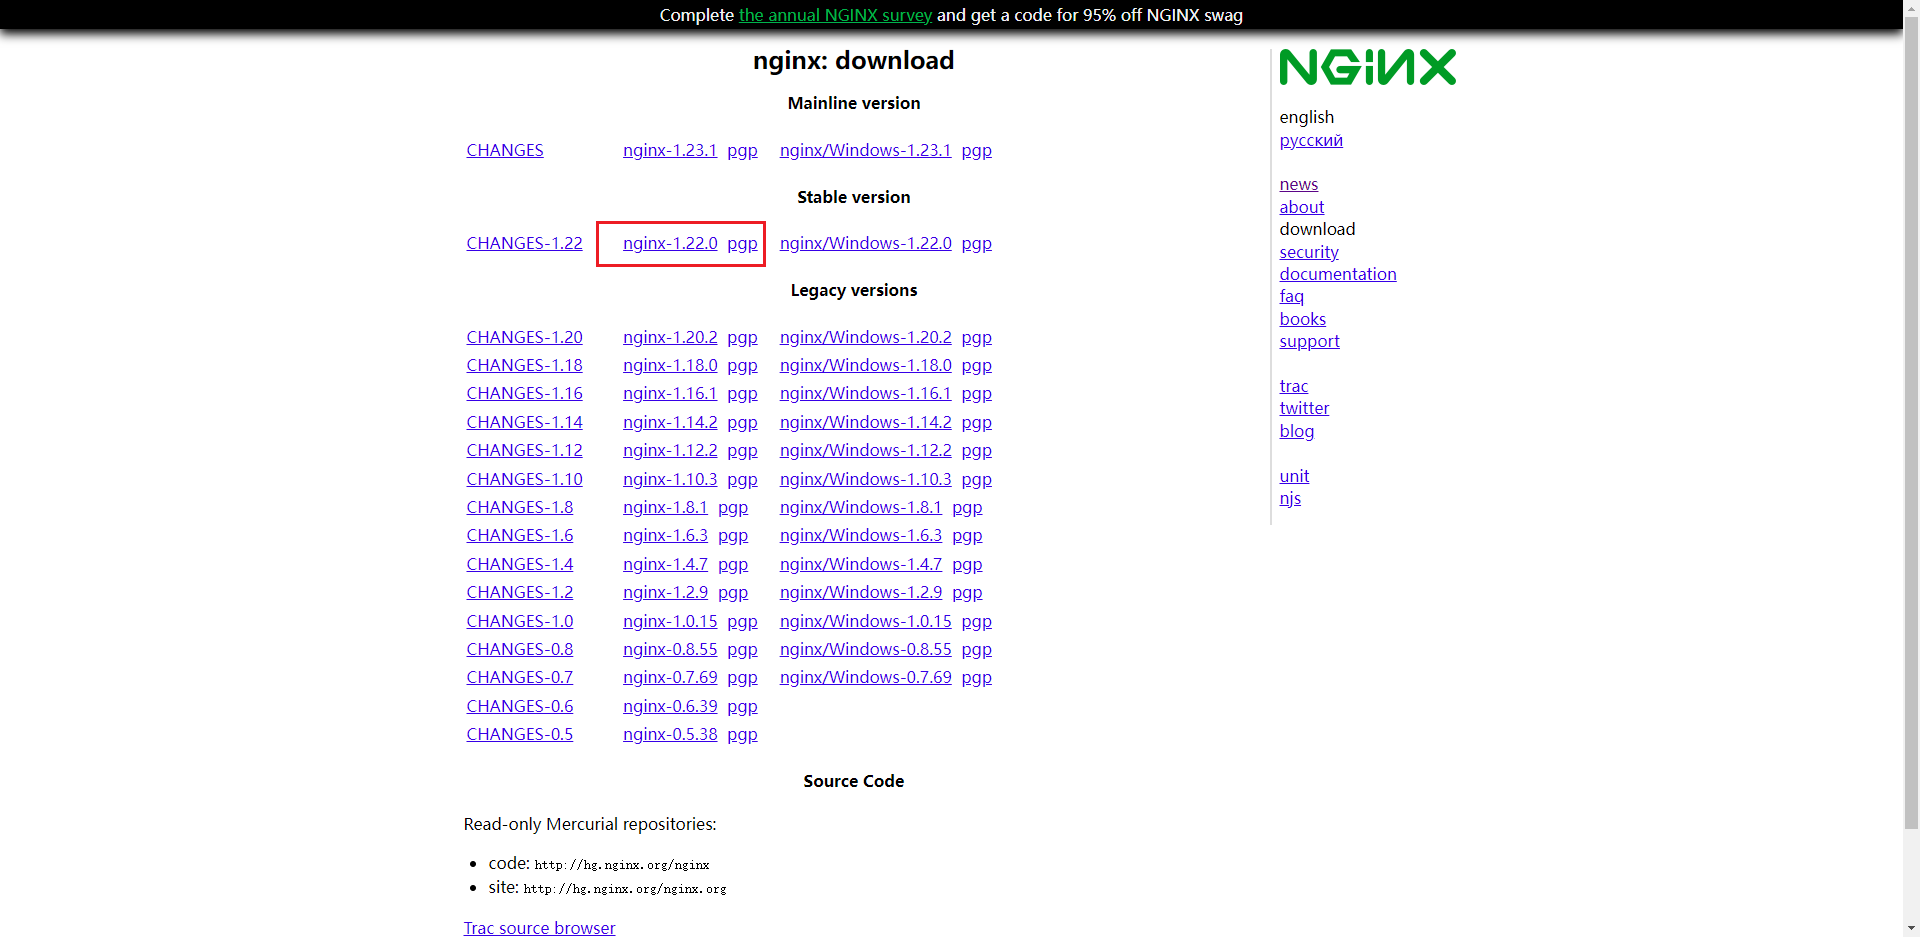1920x937 pixels.
Task: Open the trac link in sidebar
Action: pos(1293,386)
